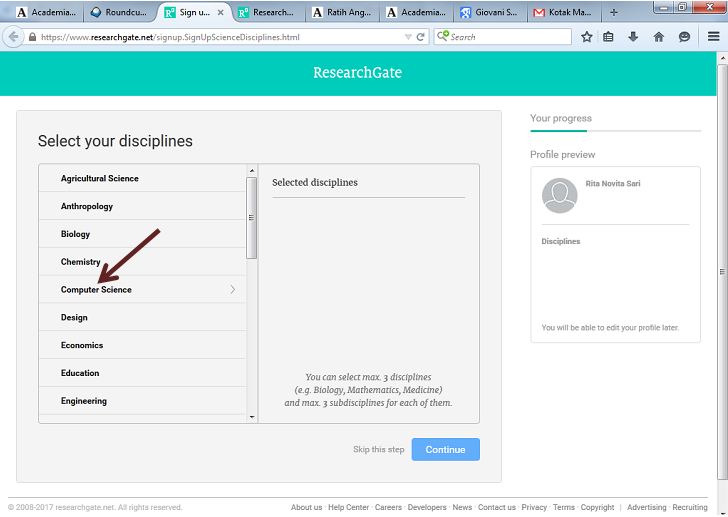728x517 pixels.
Task: Open the Copyright footer link
Action: point(597,507)
